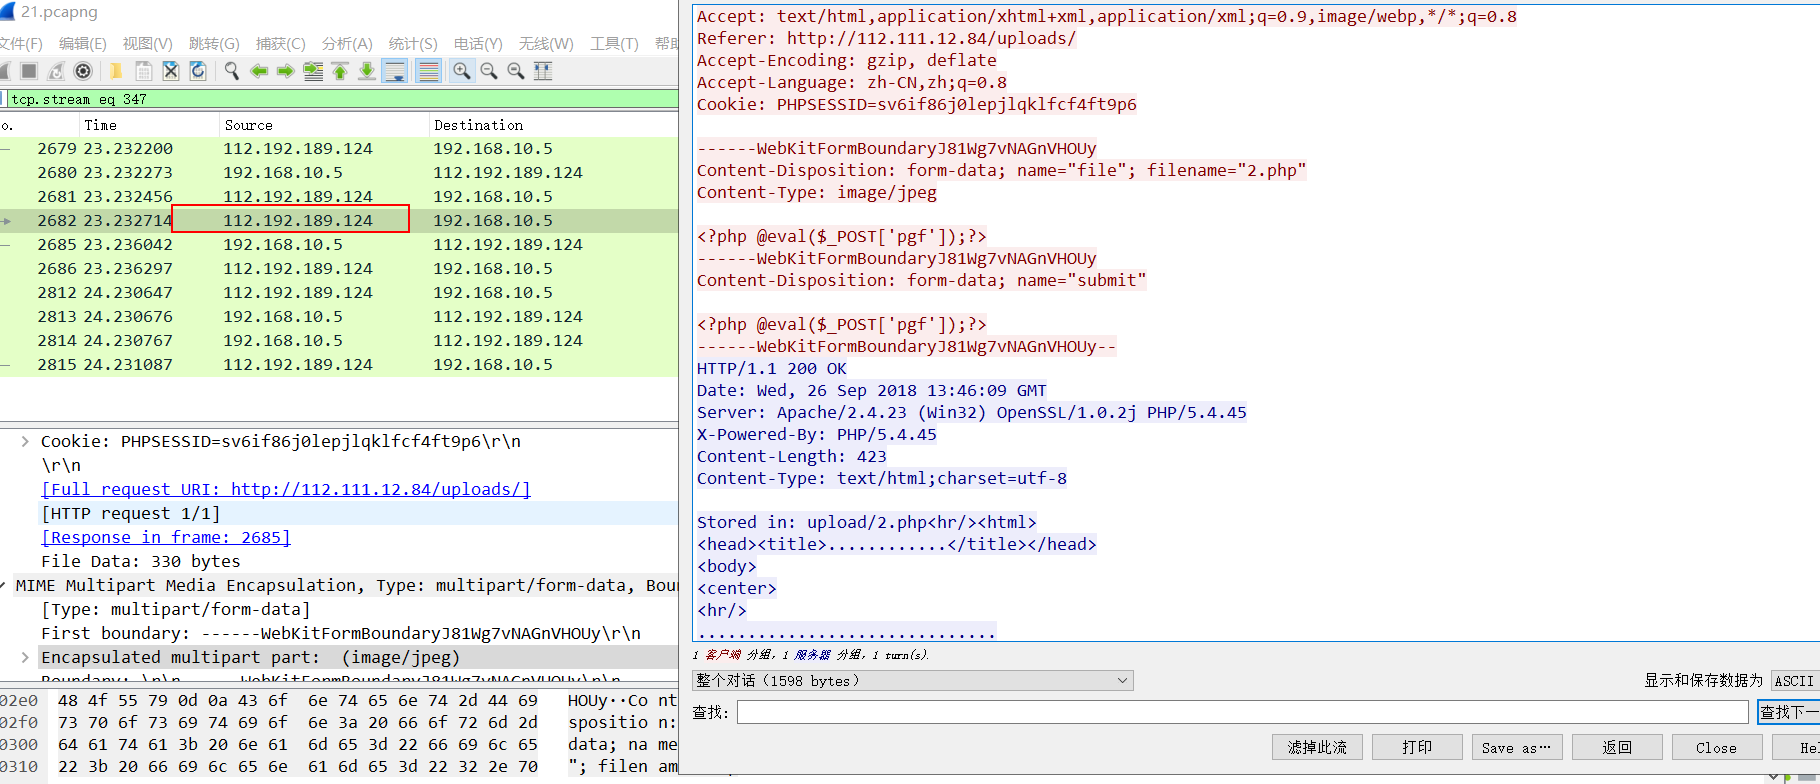Image resolution: width=1820 pixels, height=784 pixels.
Task: Click the HTTP/1.1 200 OK response line
Action: coord(771,368)
